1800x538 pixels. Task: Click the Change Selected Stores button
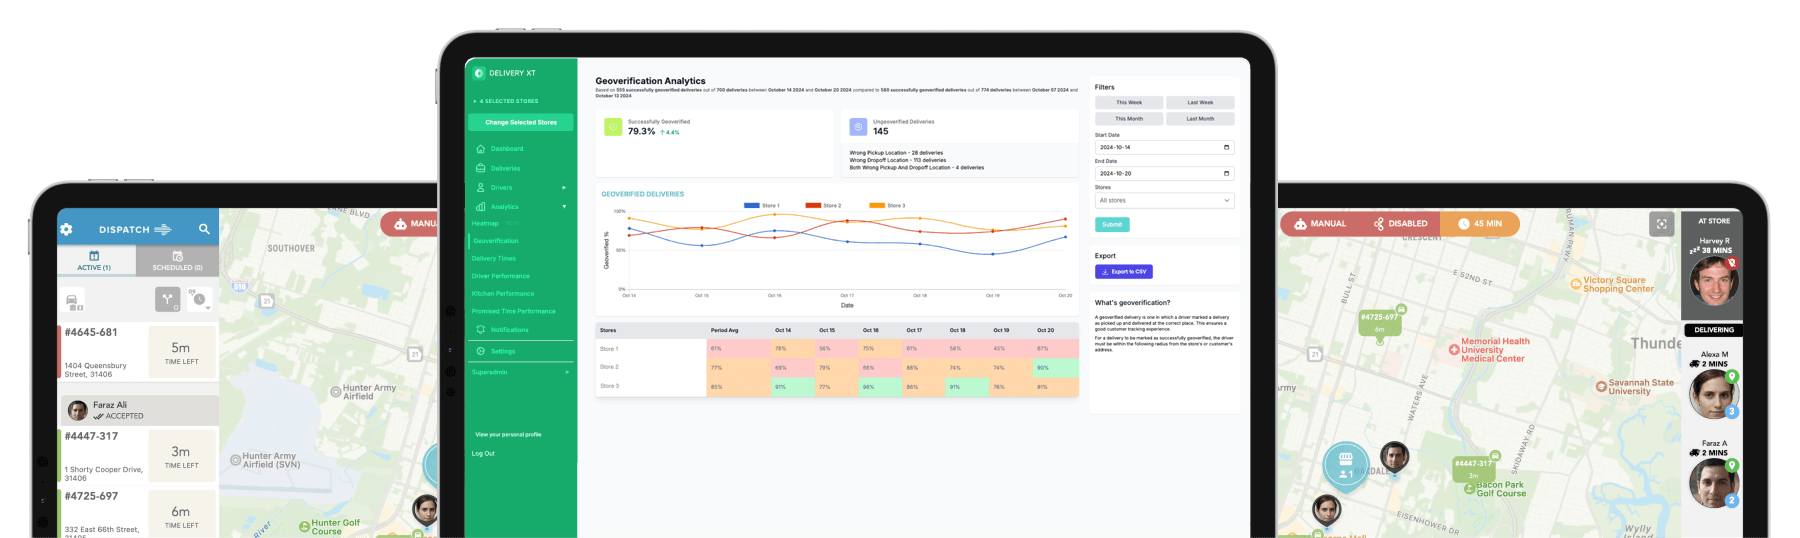tap(520, 122)
